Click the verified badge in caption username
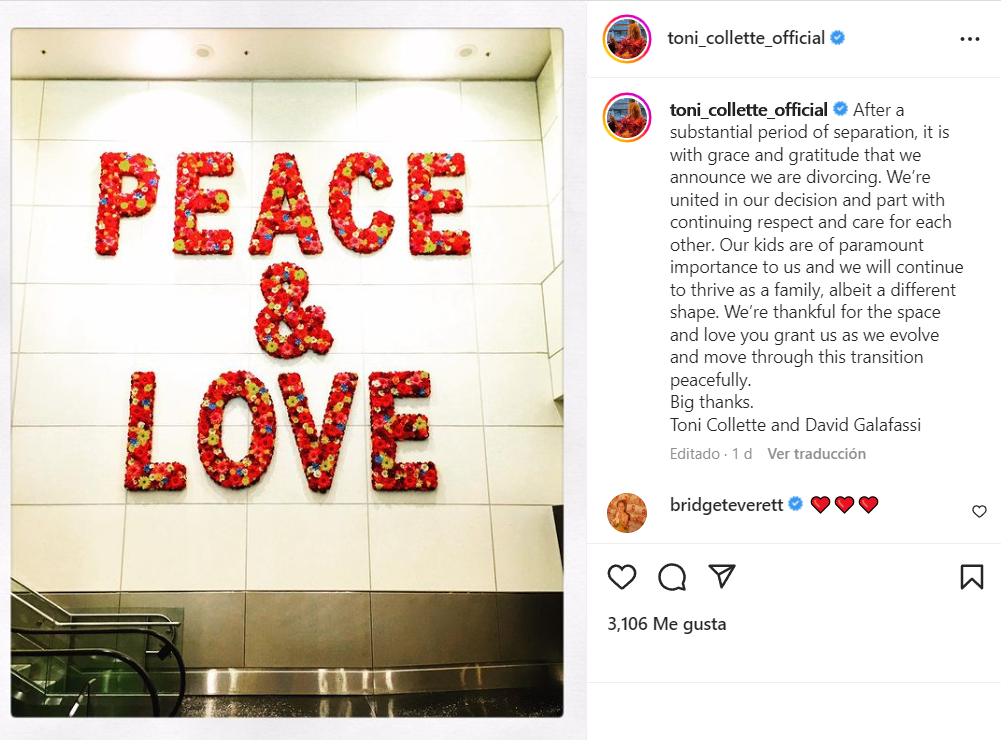The image size is (1001, 740). click(x=841, y=109)
